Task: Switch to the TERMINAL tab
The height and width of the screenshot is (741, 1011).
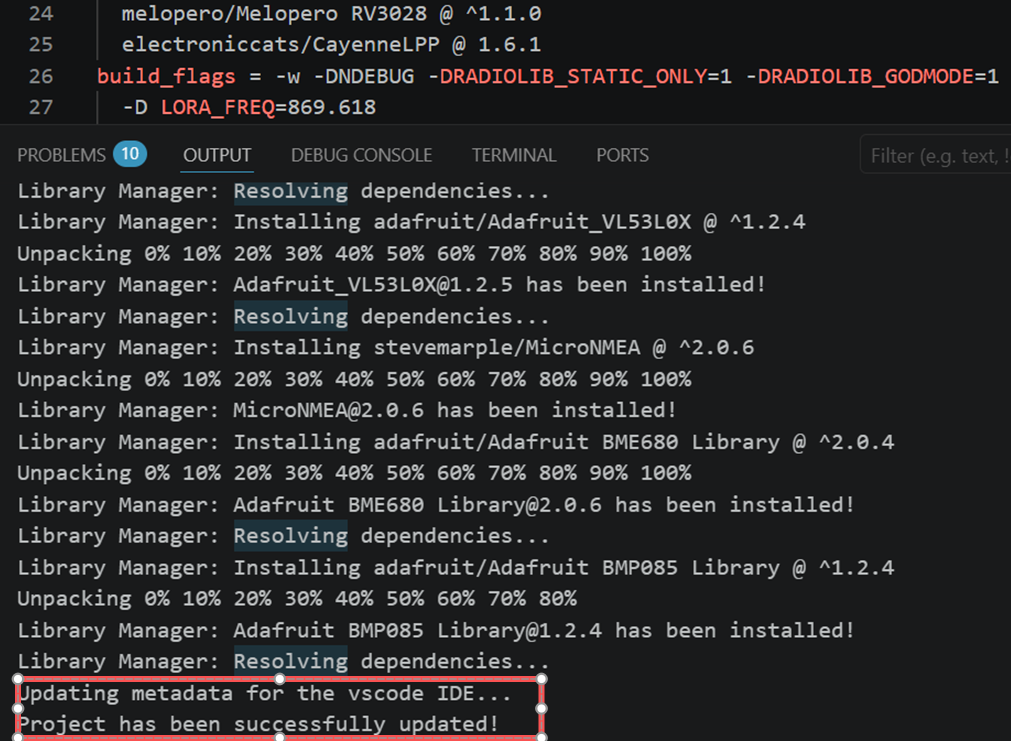Action: click(x=513, y=155)
